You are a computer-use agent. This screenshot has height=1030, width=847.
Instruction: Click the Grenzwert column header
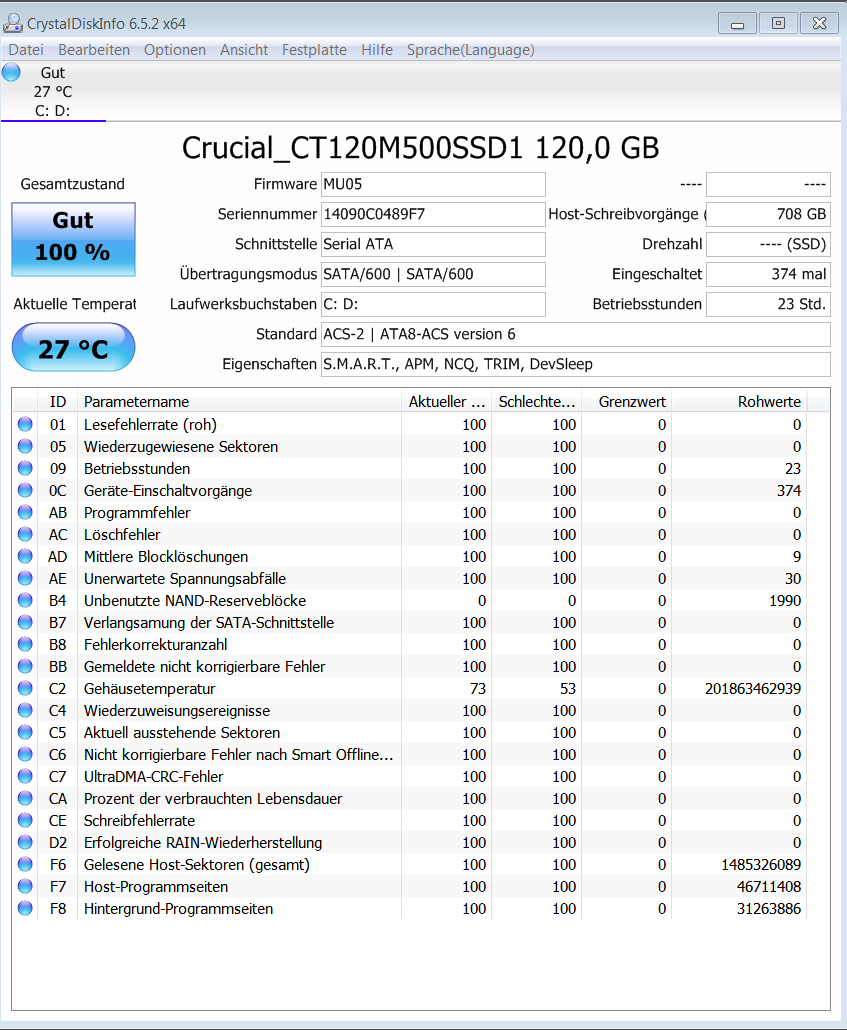point(626,401)
